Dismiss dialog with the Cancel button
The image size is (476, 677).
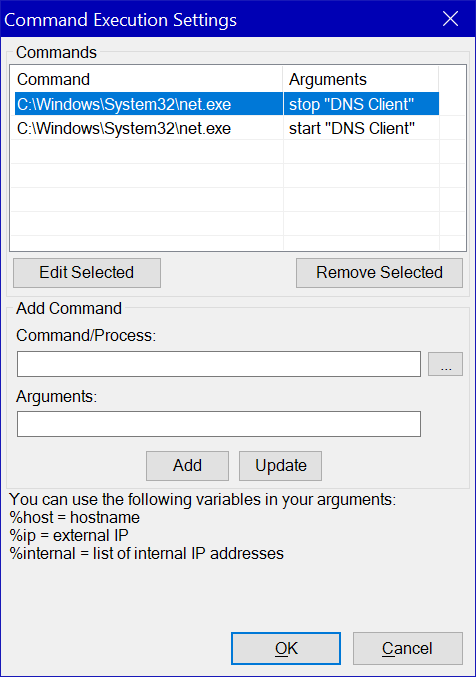[408, 649]
